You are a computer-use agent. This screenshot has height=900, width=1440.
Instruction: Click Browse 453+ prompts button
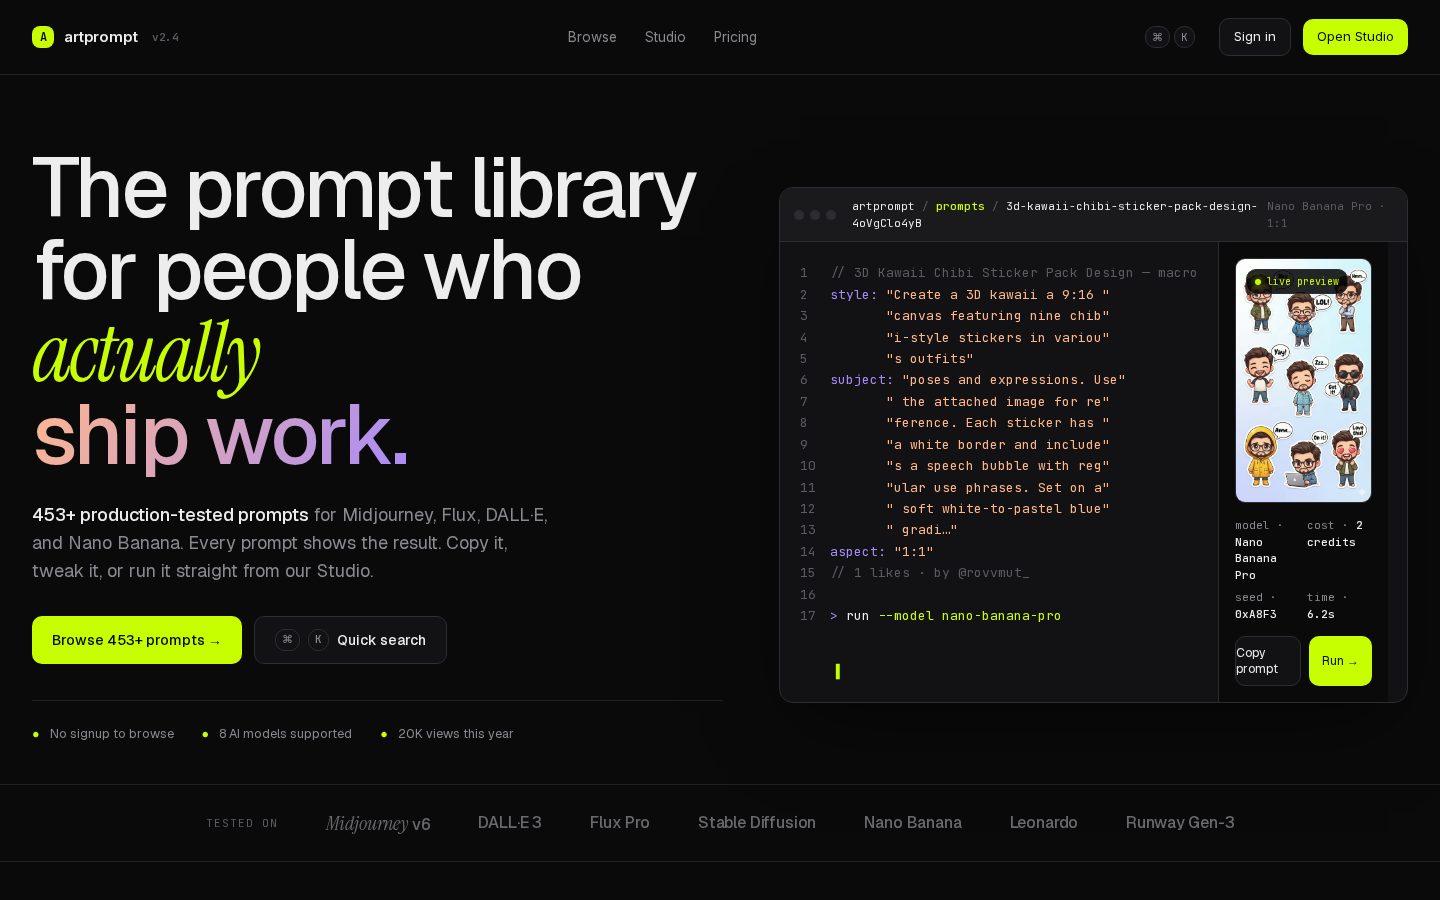[137, 640]
